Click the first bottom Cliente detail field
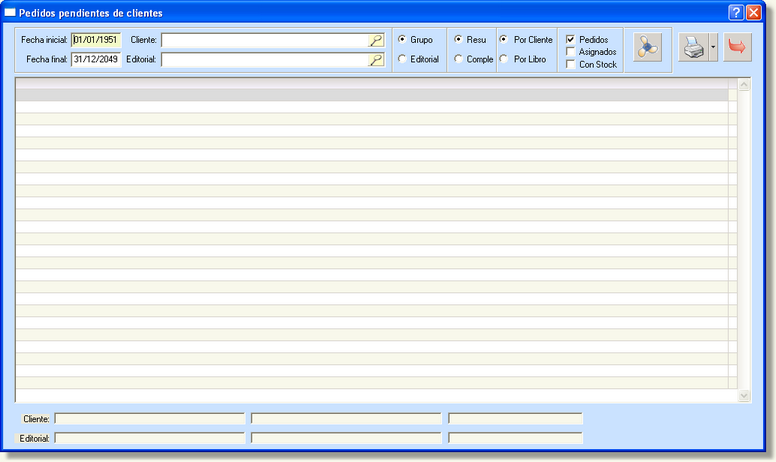This screenshot has width=776, height=462. (x=149, y=419)
